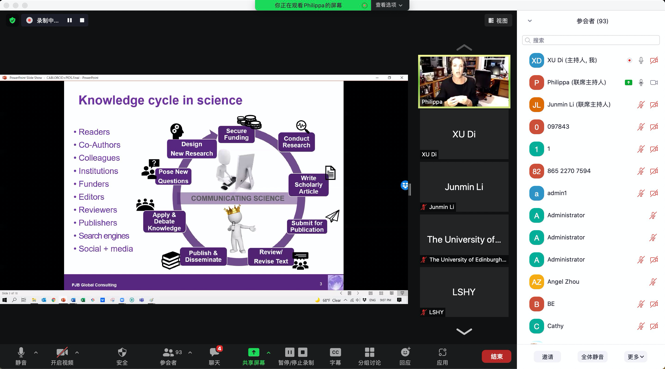
Task: Open the closed captions CC icon
Action: coord(335,352)
